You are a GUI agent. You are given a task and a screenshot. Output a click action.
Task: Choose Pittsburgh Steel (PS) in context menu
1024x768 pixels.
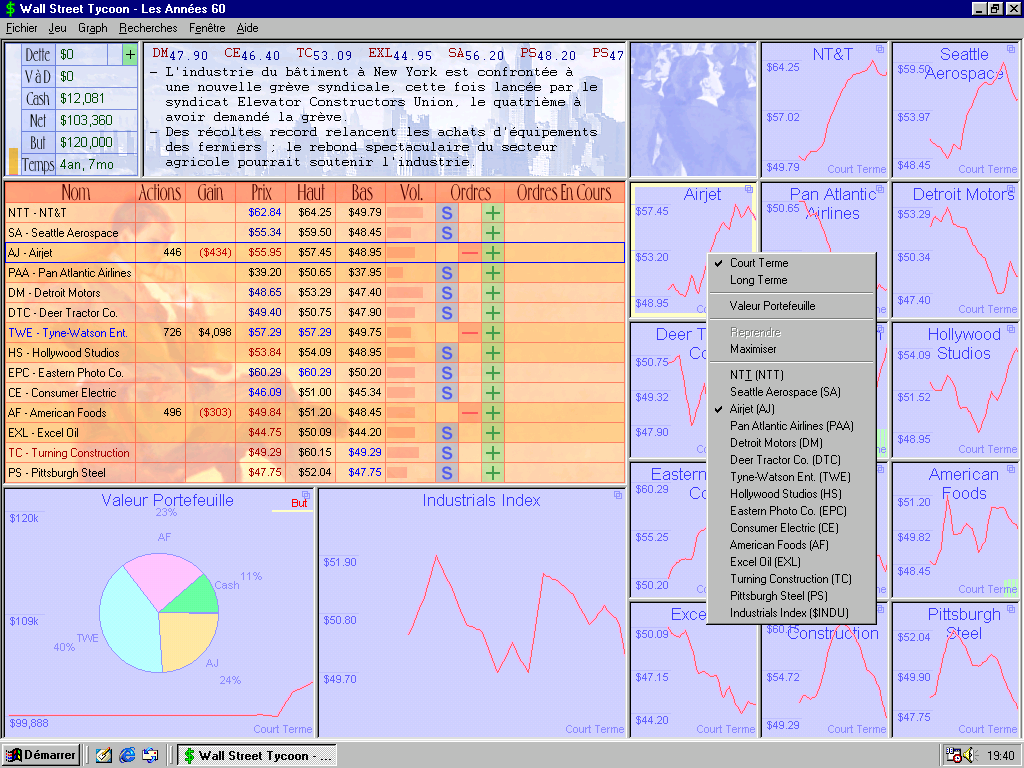(x=791, y=596)
